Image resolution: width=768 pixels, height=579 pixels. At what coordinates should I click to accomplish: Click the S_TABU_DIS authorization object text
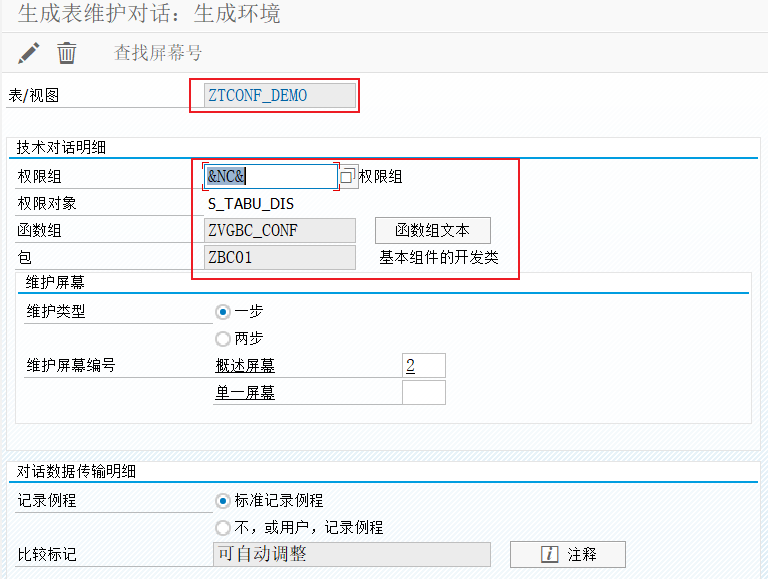click(251, 204)
